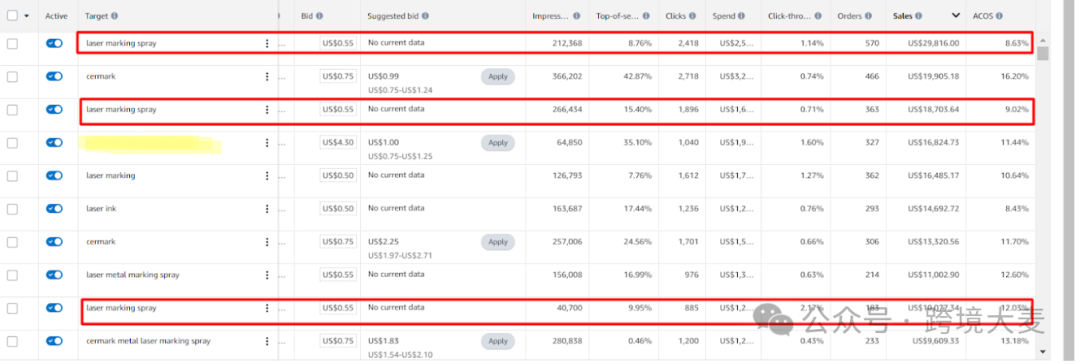Click the info icon next to Bid header
Viewport: 1080px width, 364px height.
(x=320, y=15)
